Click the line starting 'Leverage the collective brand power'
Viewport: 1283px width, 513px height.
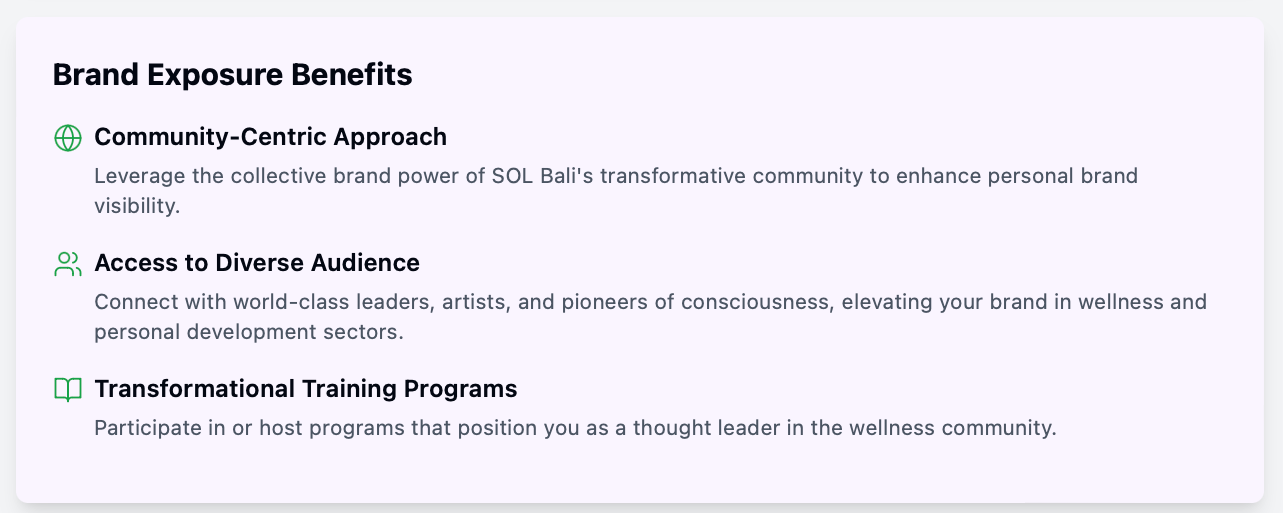[616, 176]
